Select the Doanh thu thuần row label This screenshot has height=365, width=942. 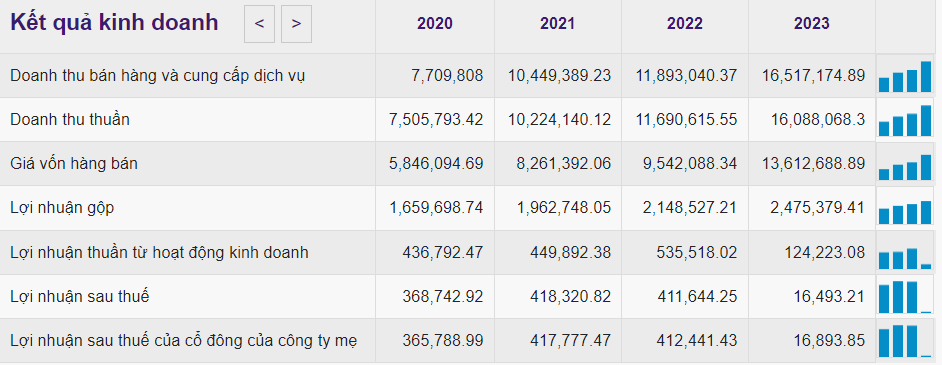[x=70, y=119]
